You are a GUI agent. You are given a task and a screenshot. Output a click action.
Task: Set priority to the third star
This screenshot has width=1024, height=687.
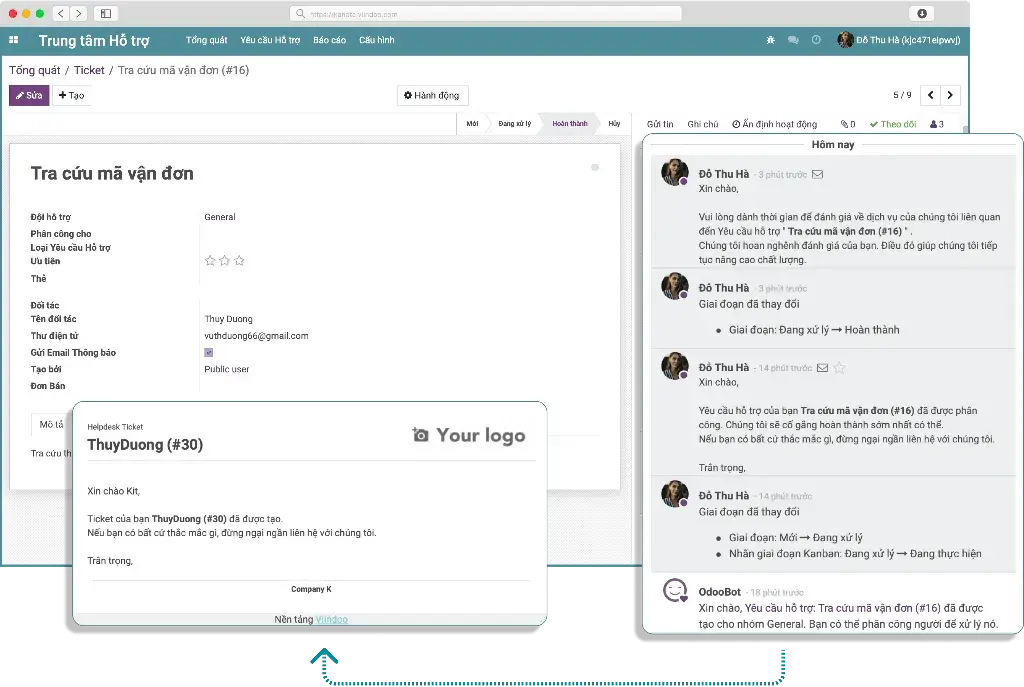[x=240, y=261]
